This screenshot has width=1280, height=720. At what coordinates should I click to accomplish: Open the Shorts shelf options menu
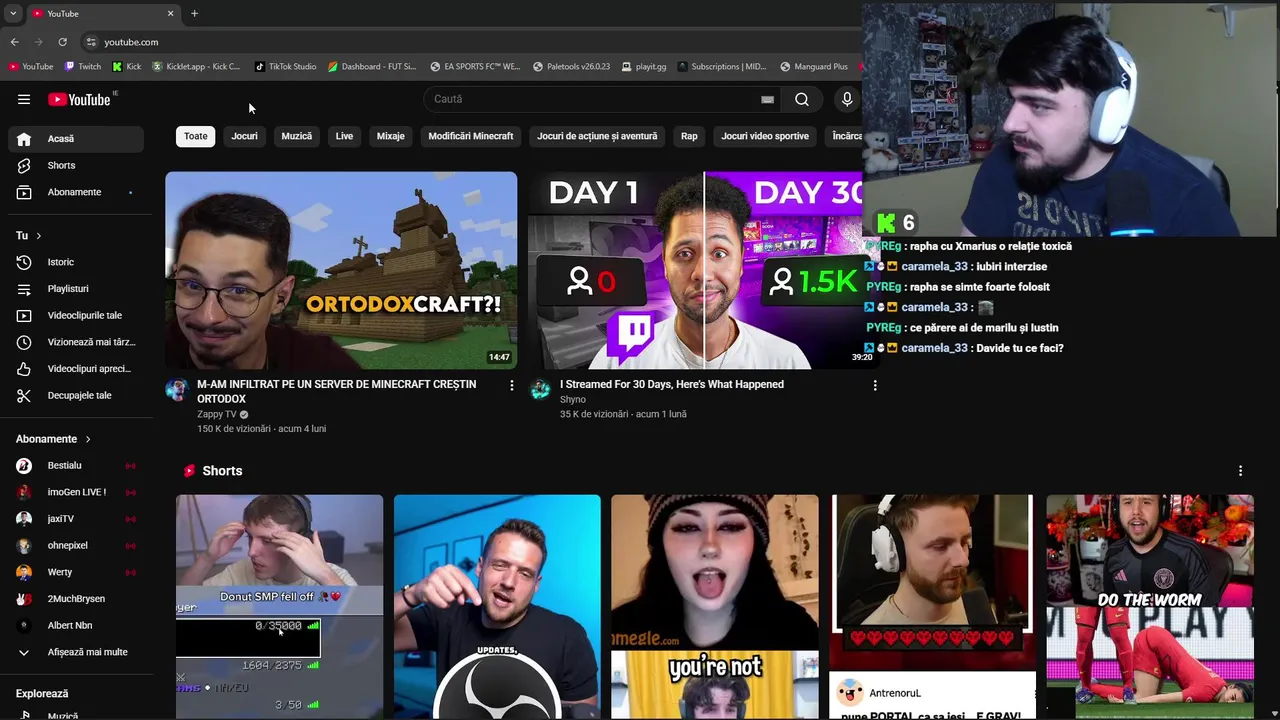[x=1241, y=471]
